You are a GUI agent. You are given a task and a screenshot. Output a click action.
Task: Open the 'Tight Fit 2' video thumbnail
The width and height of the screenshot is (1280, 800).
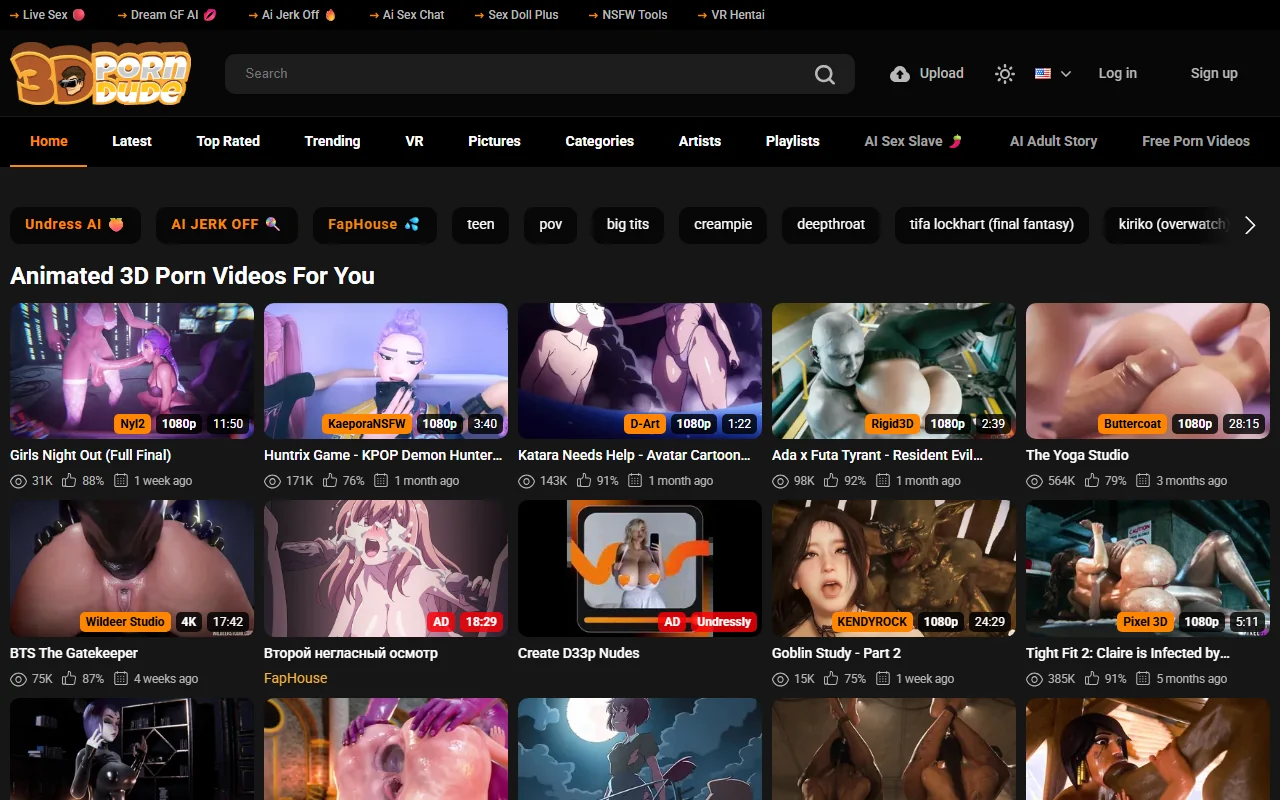[1147, 568]
